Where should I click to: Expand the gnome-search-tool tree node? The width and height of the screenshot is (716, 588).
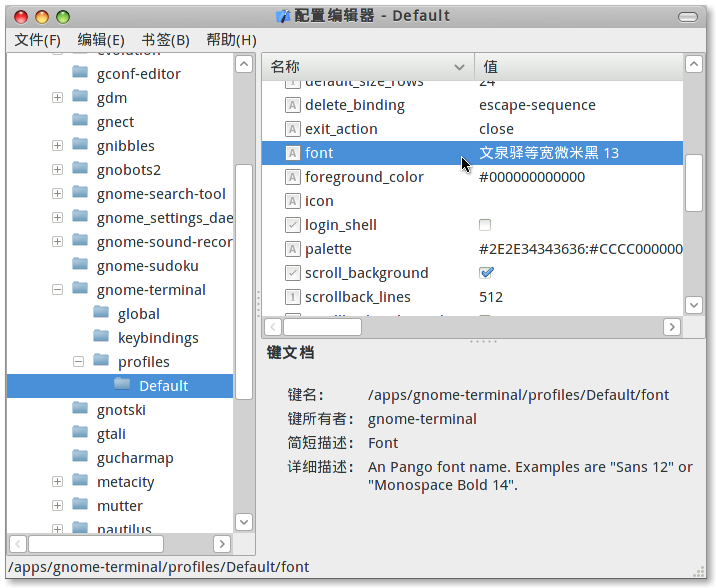[57, 194]
